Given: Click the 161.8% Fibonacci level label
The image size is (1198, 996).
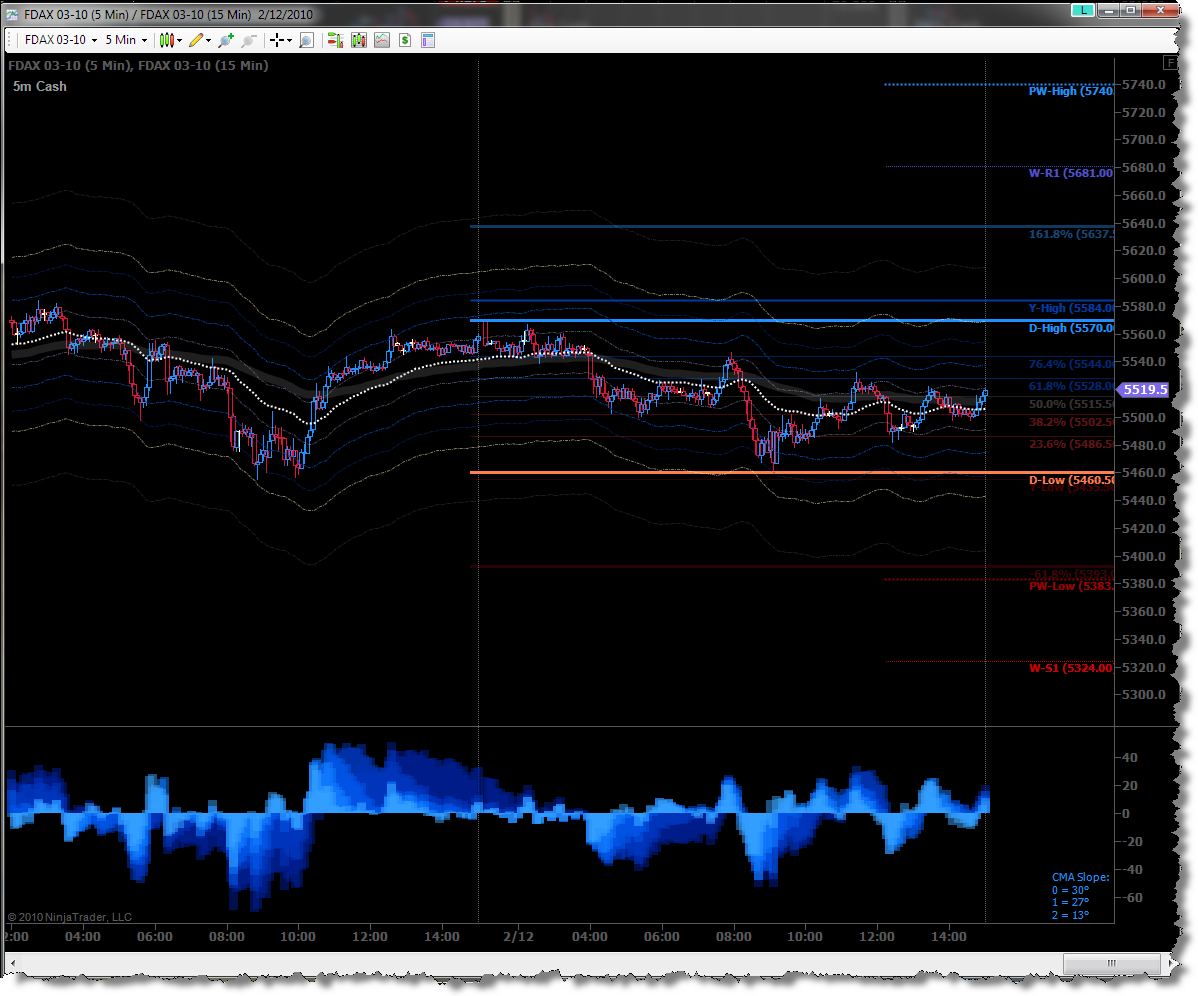Looking at the screenshot, I should point(1070,234).
